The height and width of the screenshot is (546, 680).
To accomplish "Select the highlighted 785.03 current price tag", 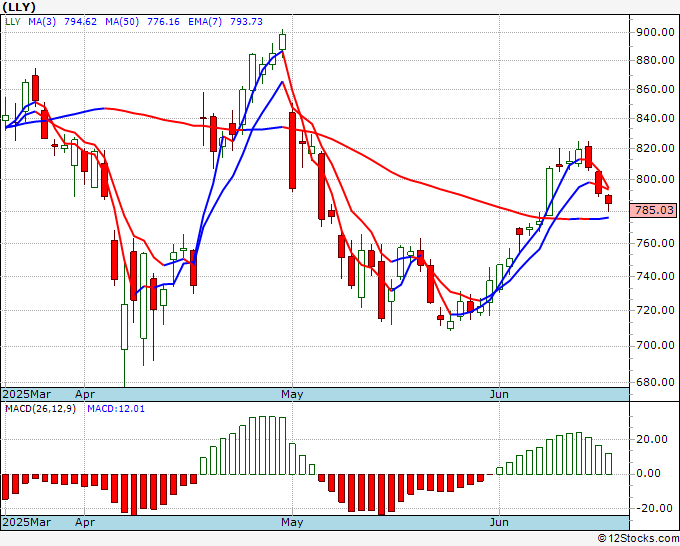I will point(654,210).
